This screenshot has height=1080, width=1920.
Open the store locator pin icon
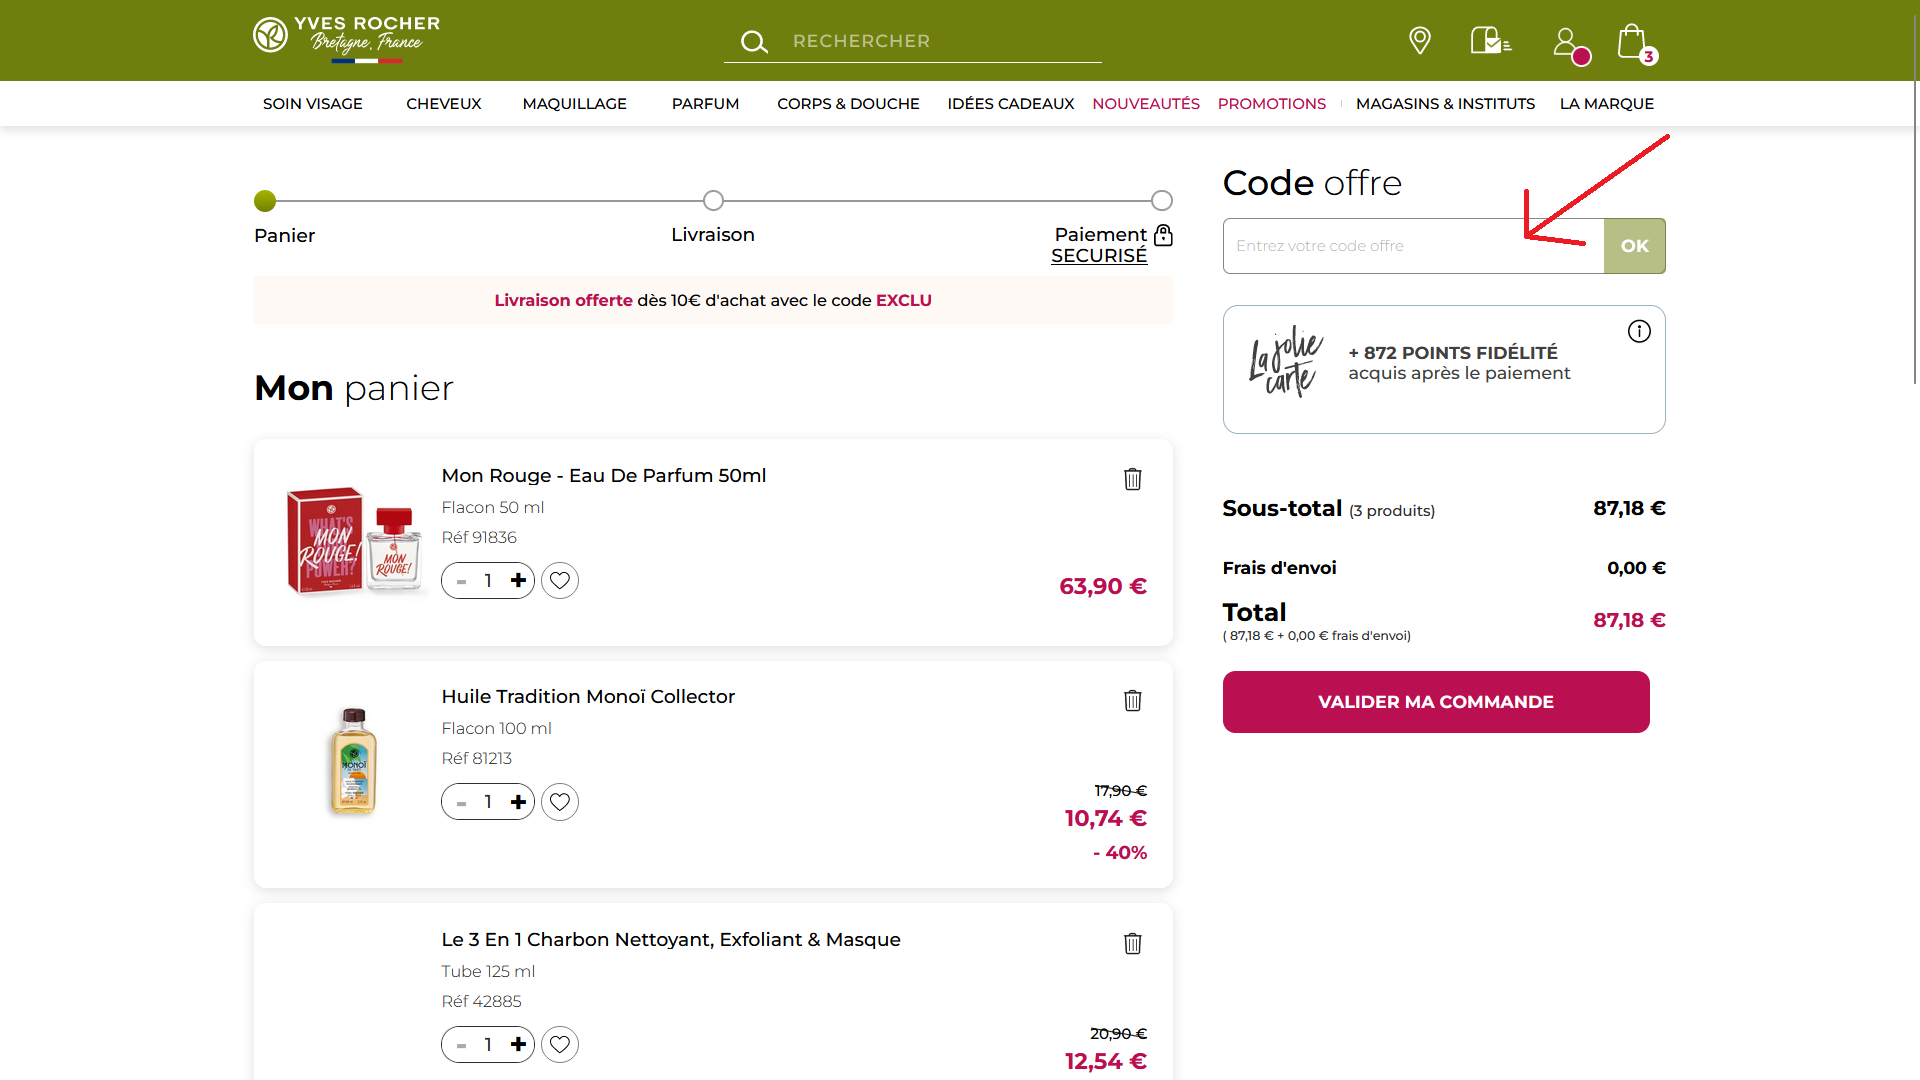1419,41
